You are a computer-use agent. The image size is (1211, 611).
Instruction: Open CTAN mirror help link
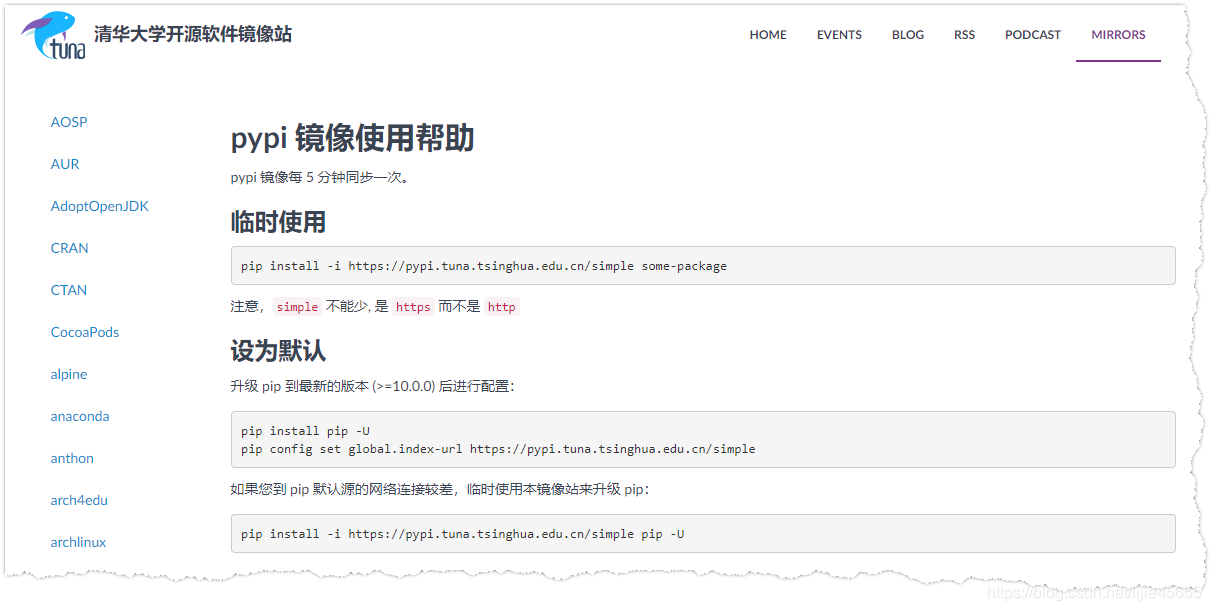point(69,290)
